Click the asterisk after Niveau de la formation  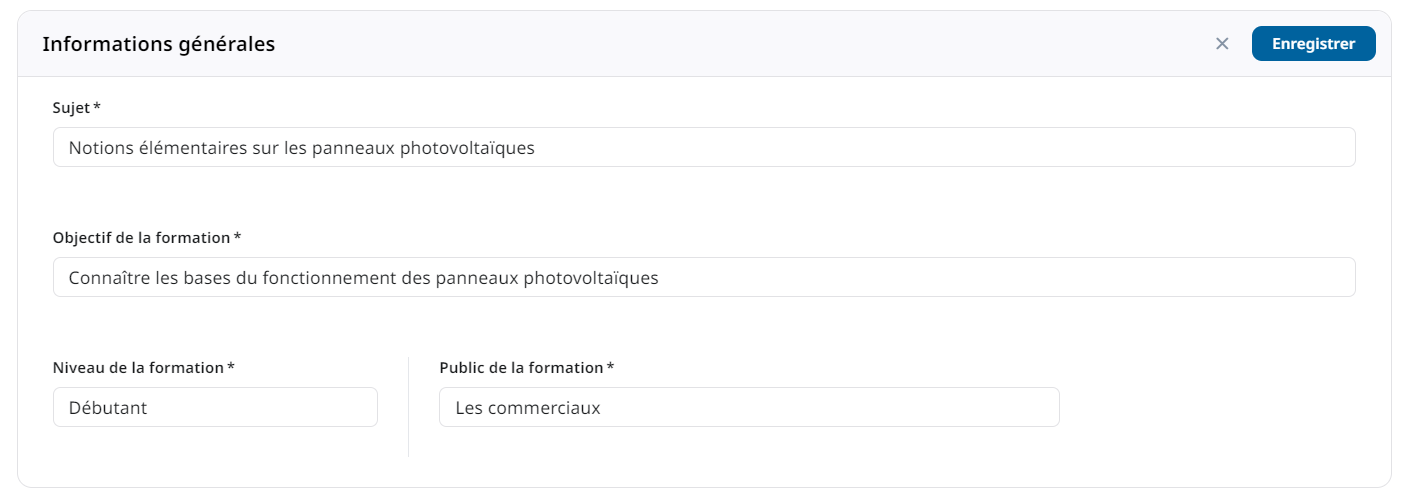pyautogui.click(x=231, y=366)
